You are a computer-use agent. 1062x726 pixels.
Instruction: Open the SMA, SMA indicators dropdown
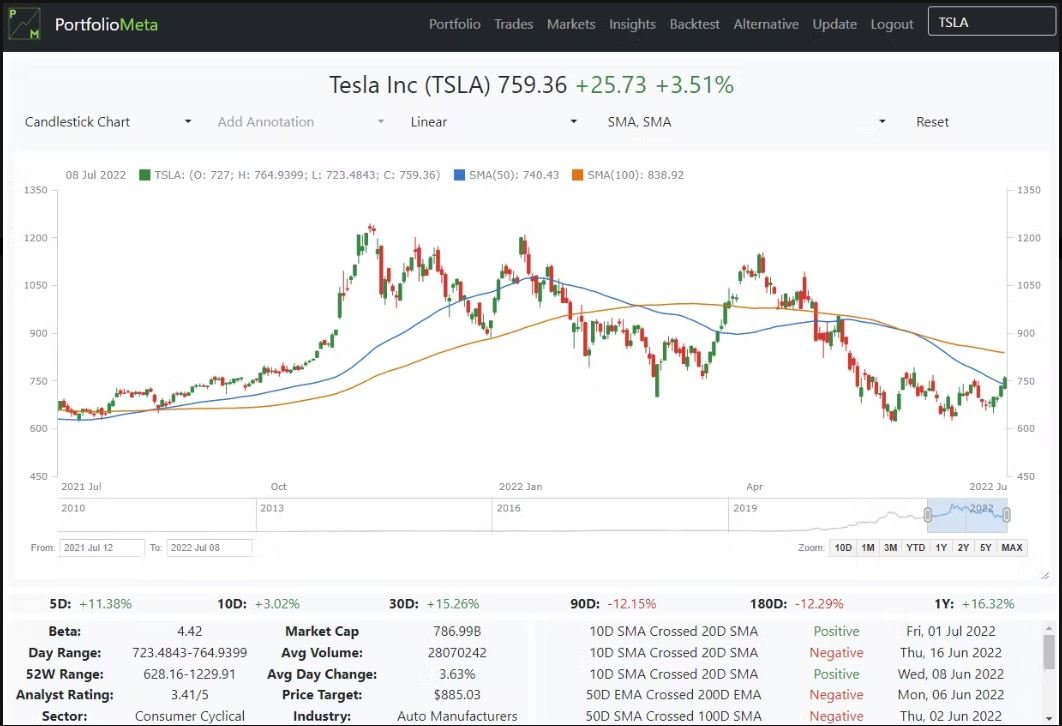coord(746,122)
